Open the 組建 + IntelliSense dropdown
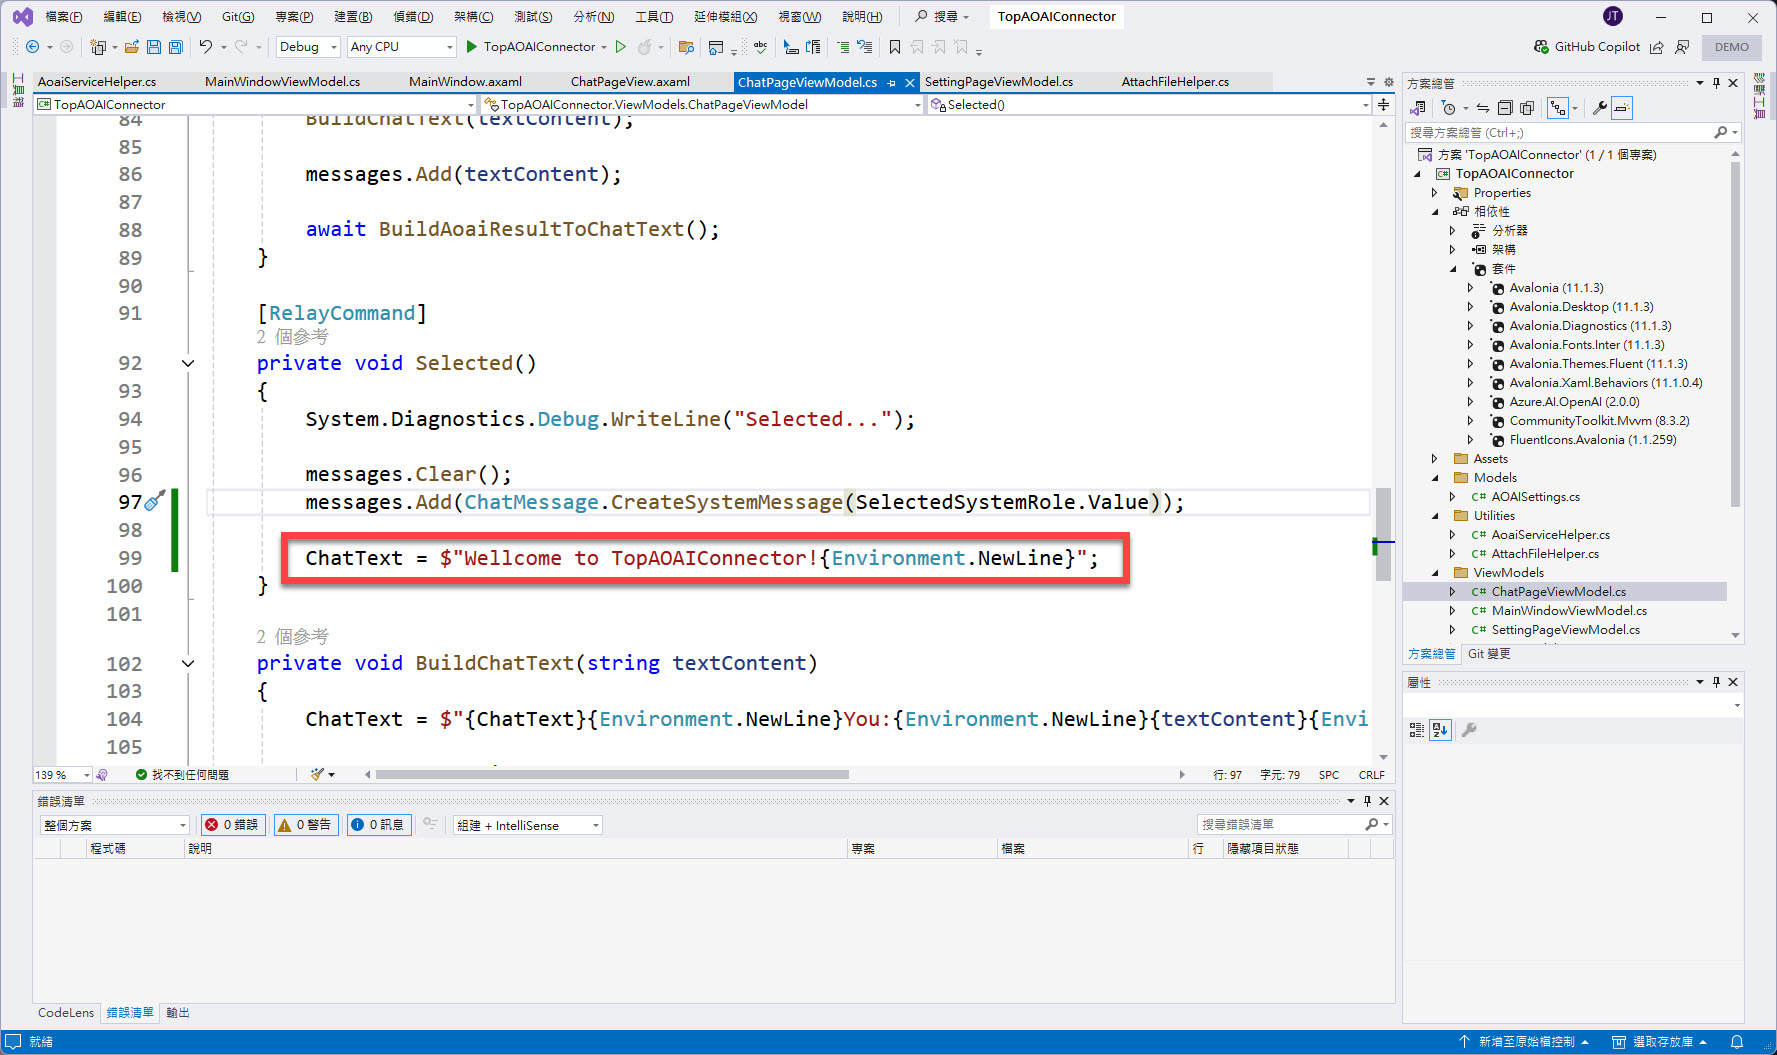 528,825
